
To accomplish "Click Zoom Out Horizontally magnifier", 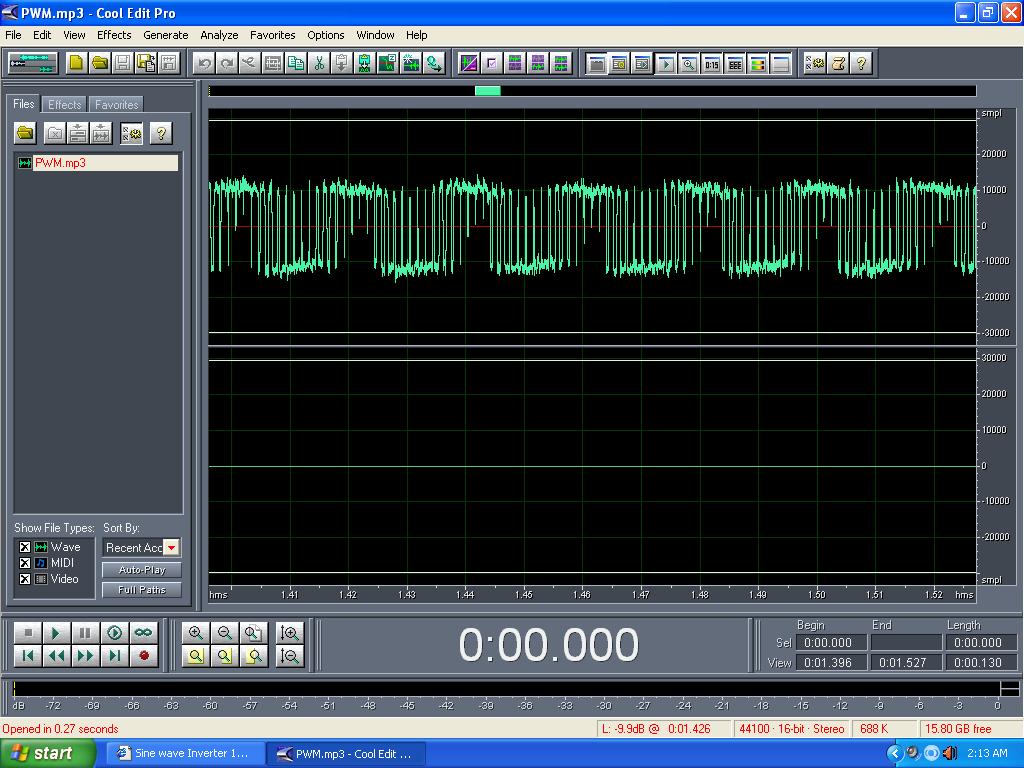I will click(225, 633).
